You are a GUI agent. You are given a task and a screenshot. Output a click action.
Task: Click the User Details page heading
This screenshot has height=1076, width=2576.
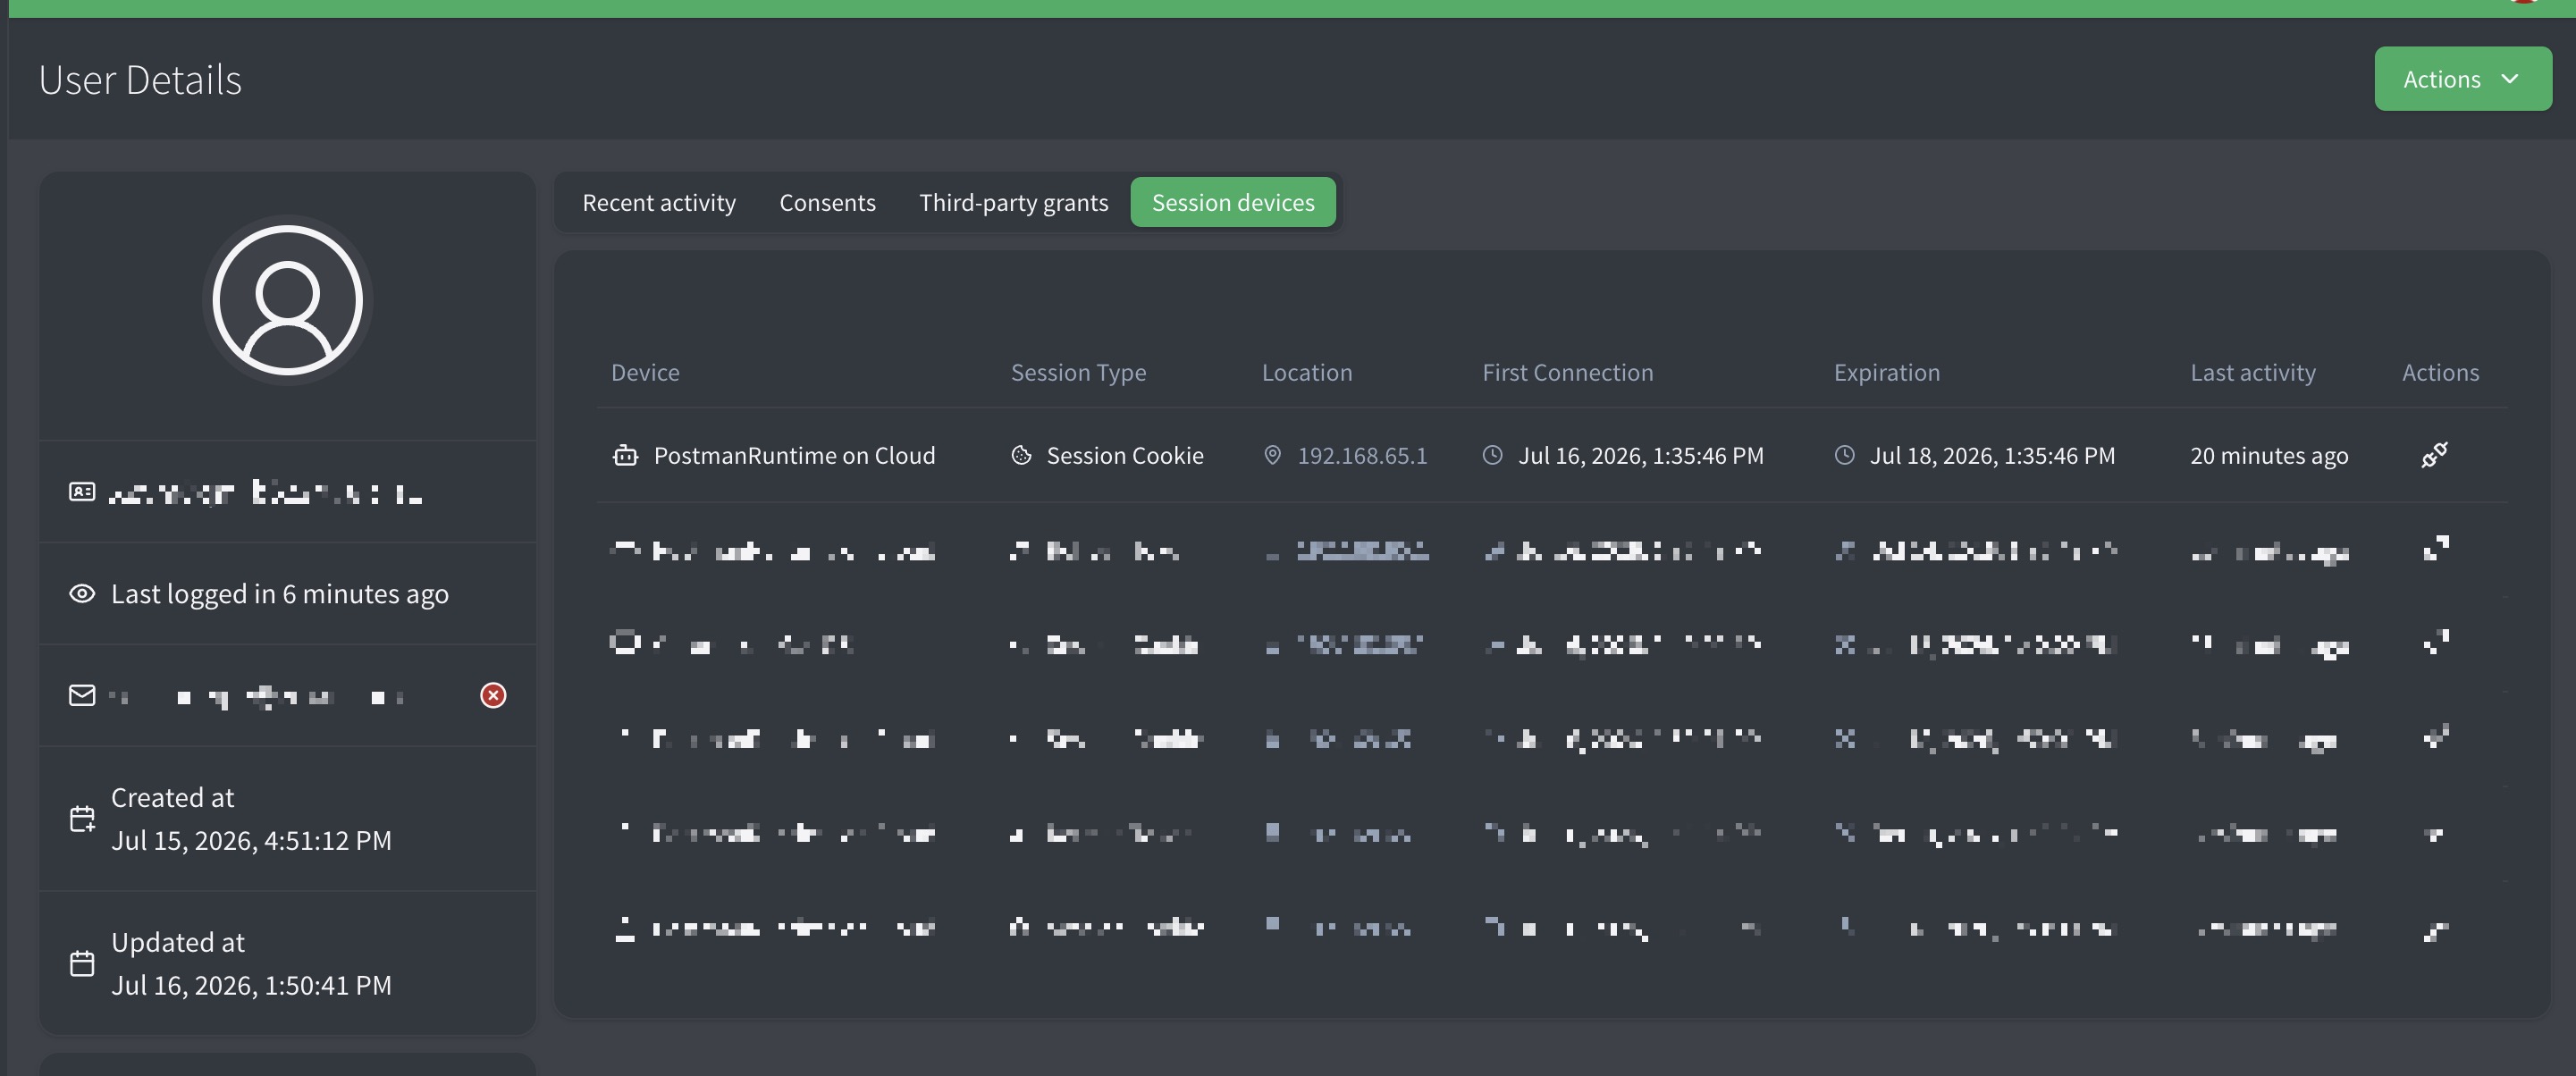point(140,80)
